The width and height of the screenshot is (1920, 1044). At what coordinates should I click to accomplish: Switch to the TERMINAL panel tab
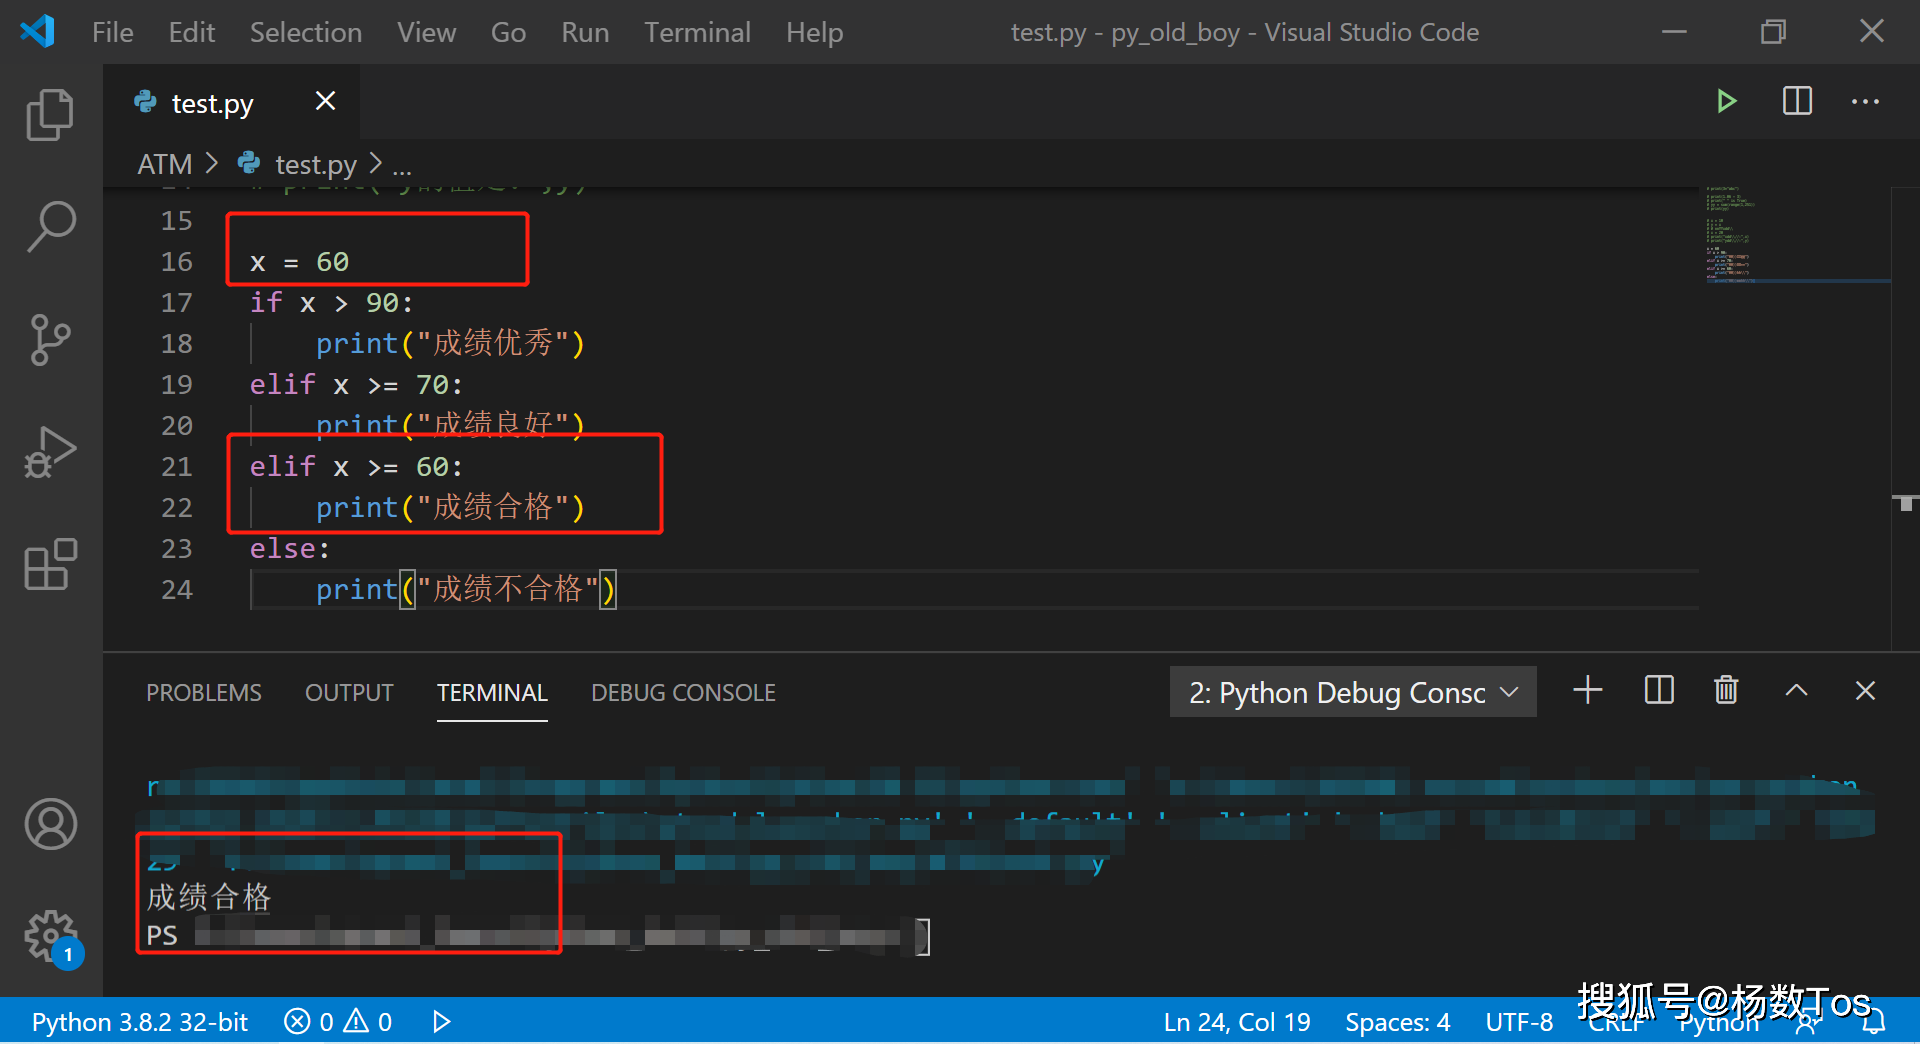(x=492, y=692)
